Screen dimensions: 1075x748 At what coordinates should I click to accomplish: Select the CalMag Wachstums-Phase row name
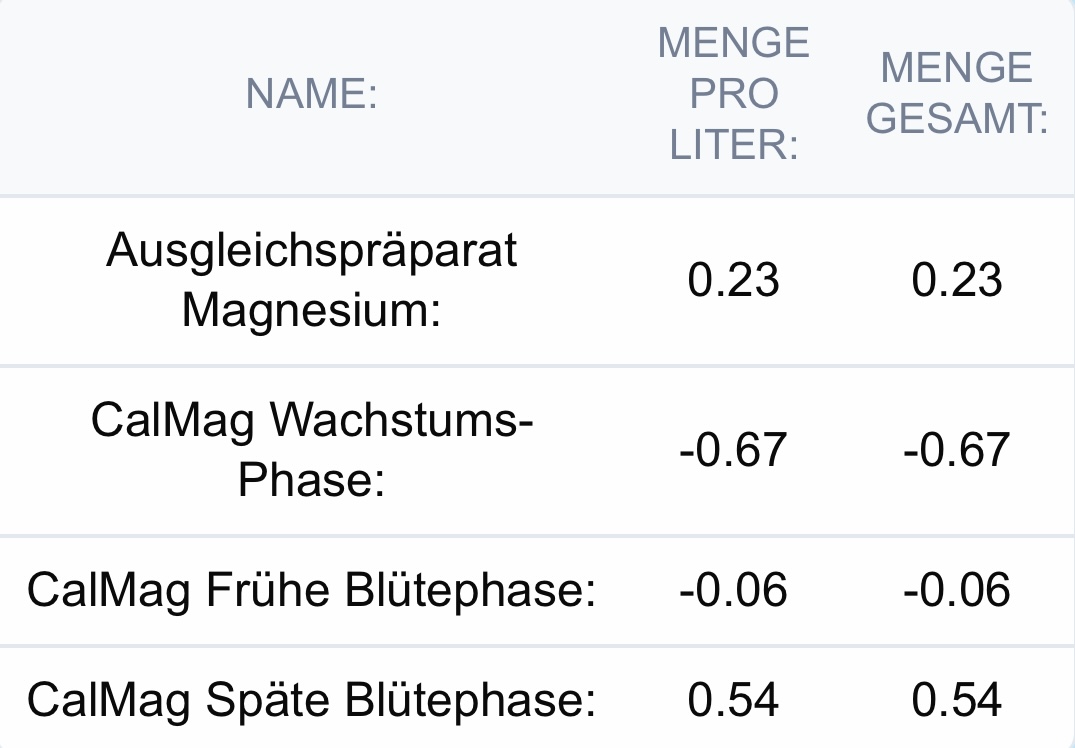point(311,450)
